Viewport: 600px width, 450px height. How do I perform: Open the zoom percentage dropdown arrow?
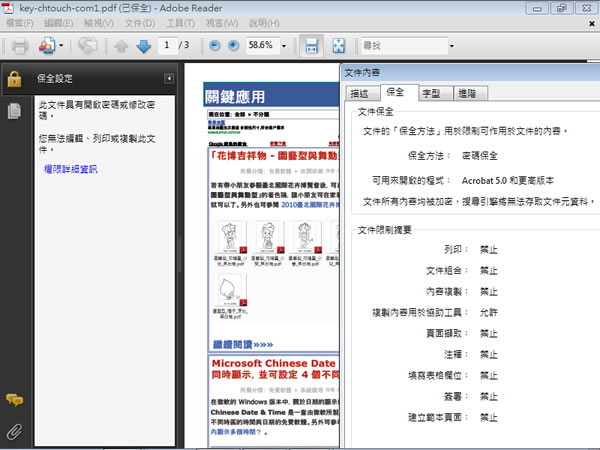pos(284,46)
